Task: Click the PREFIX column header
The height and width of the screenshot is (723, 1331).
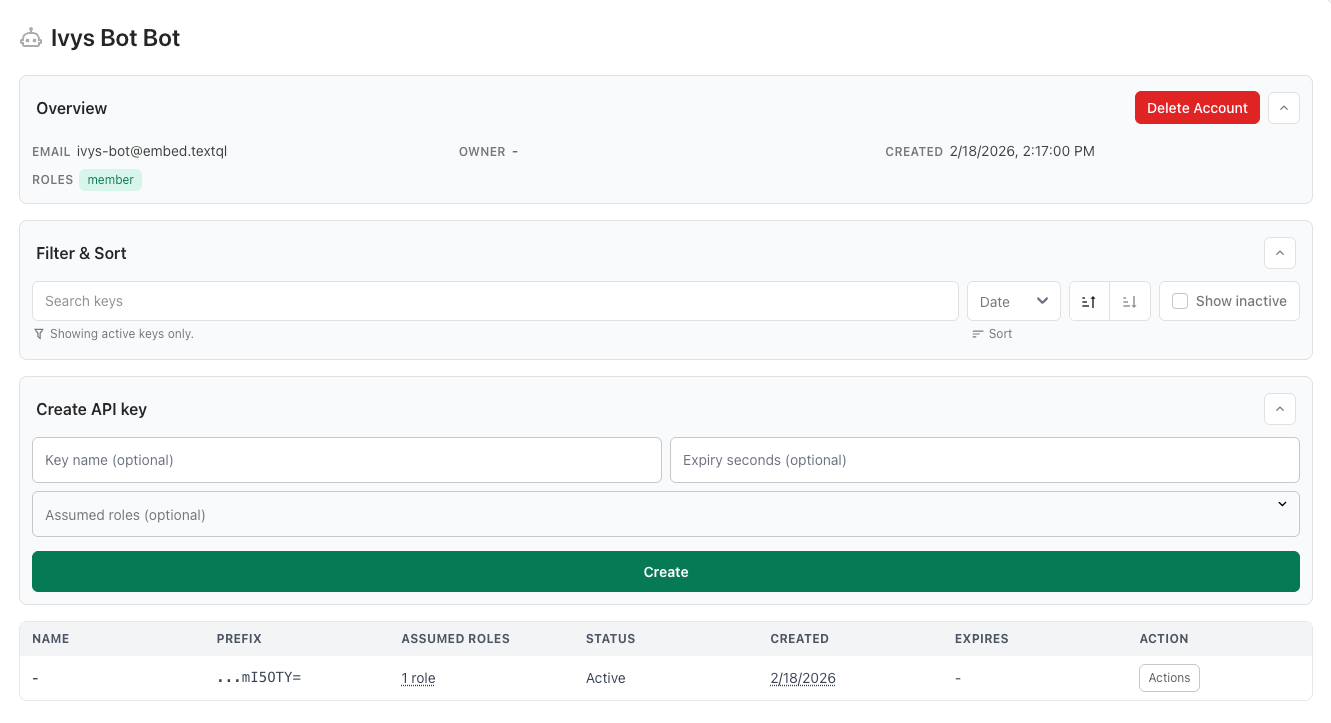Action: pyautogui.click(x=239, y=638)
